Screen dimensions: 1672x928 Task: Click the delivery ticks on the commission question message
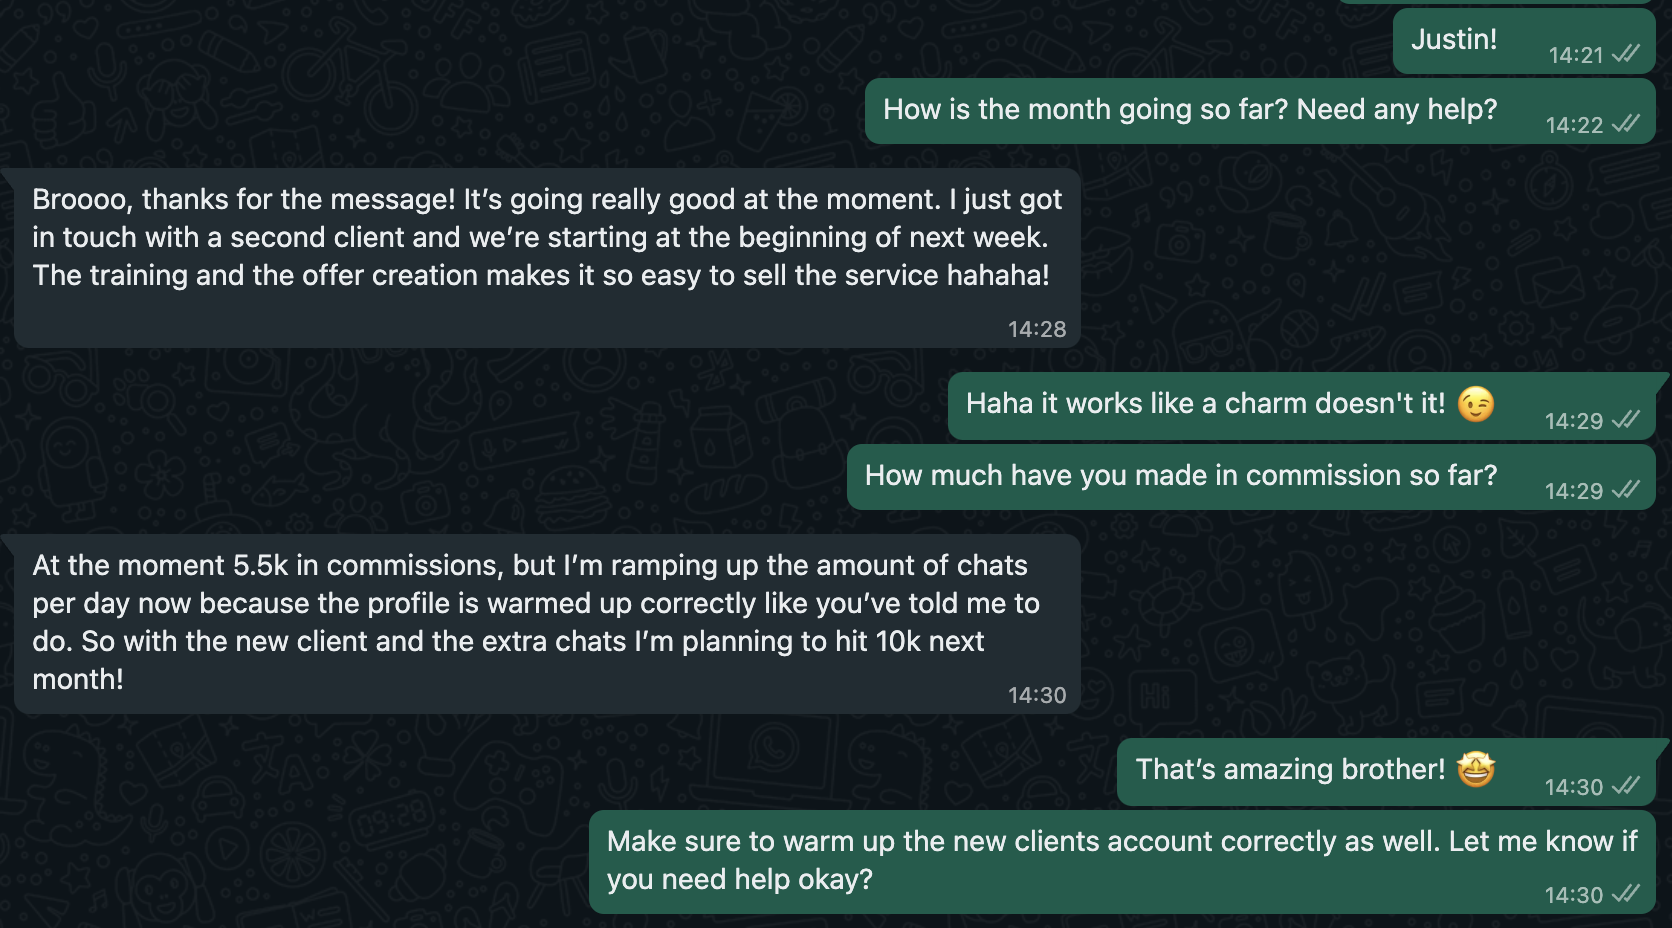point(1626,490)
